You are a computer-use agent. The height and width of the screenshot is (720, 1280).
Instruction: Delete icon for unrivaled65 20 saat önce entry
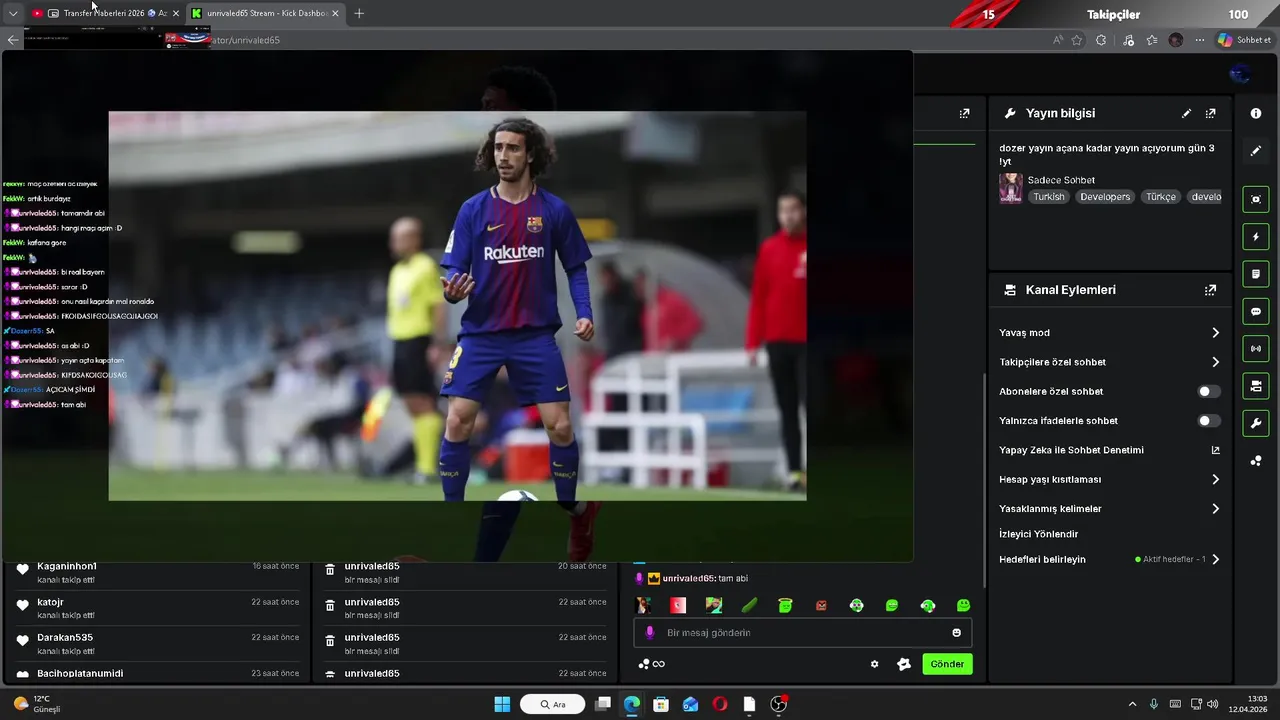click(330, 570)
